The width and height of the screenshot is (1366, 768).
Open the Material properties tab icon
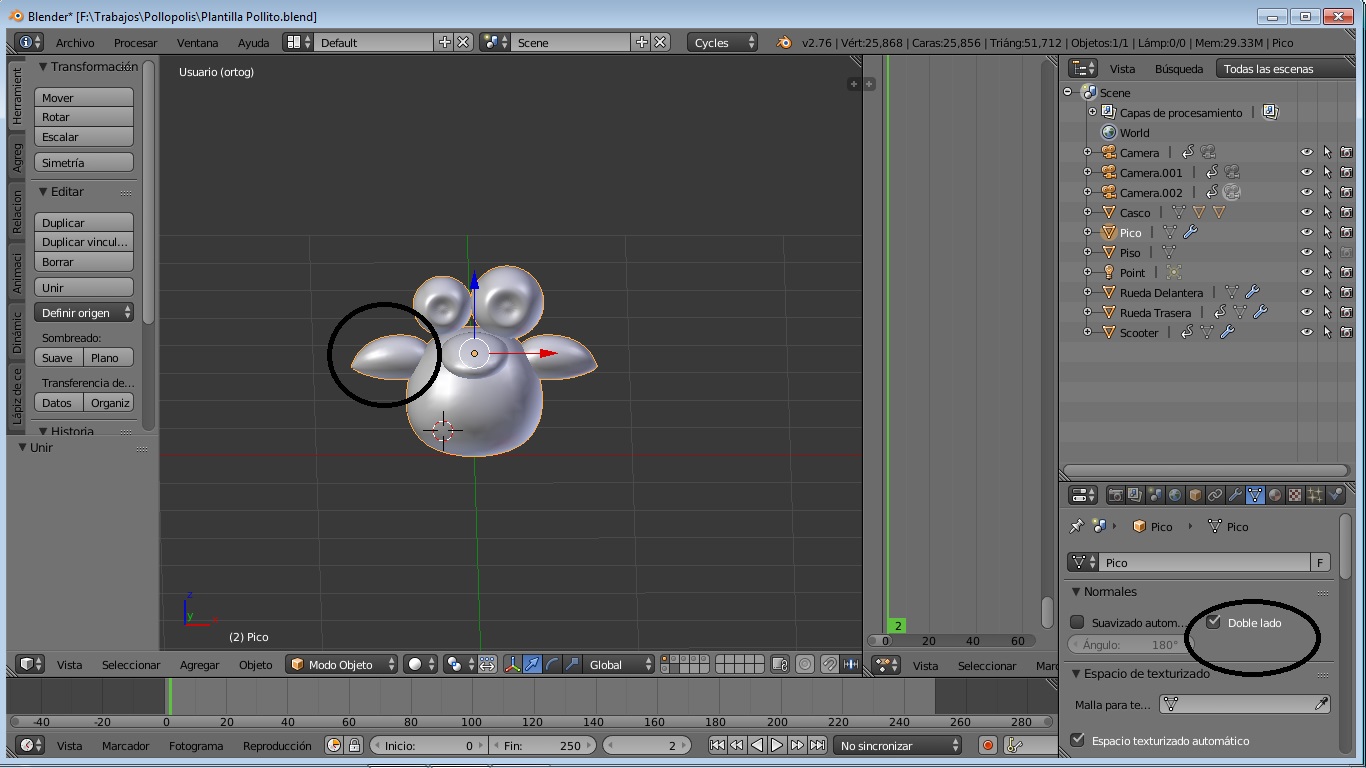coord(1275,495)
